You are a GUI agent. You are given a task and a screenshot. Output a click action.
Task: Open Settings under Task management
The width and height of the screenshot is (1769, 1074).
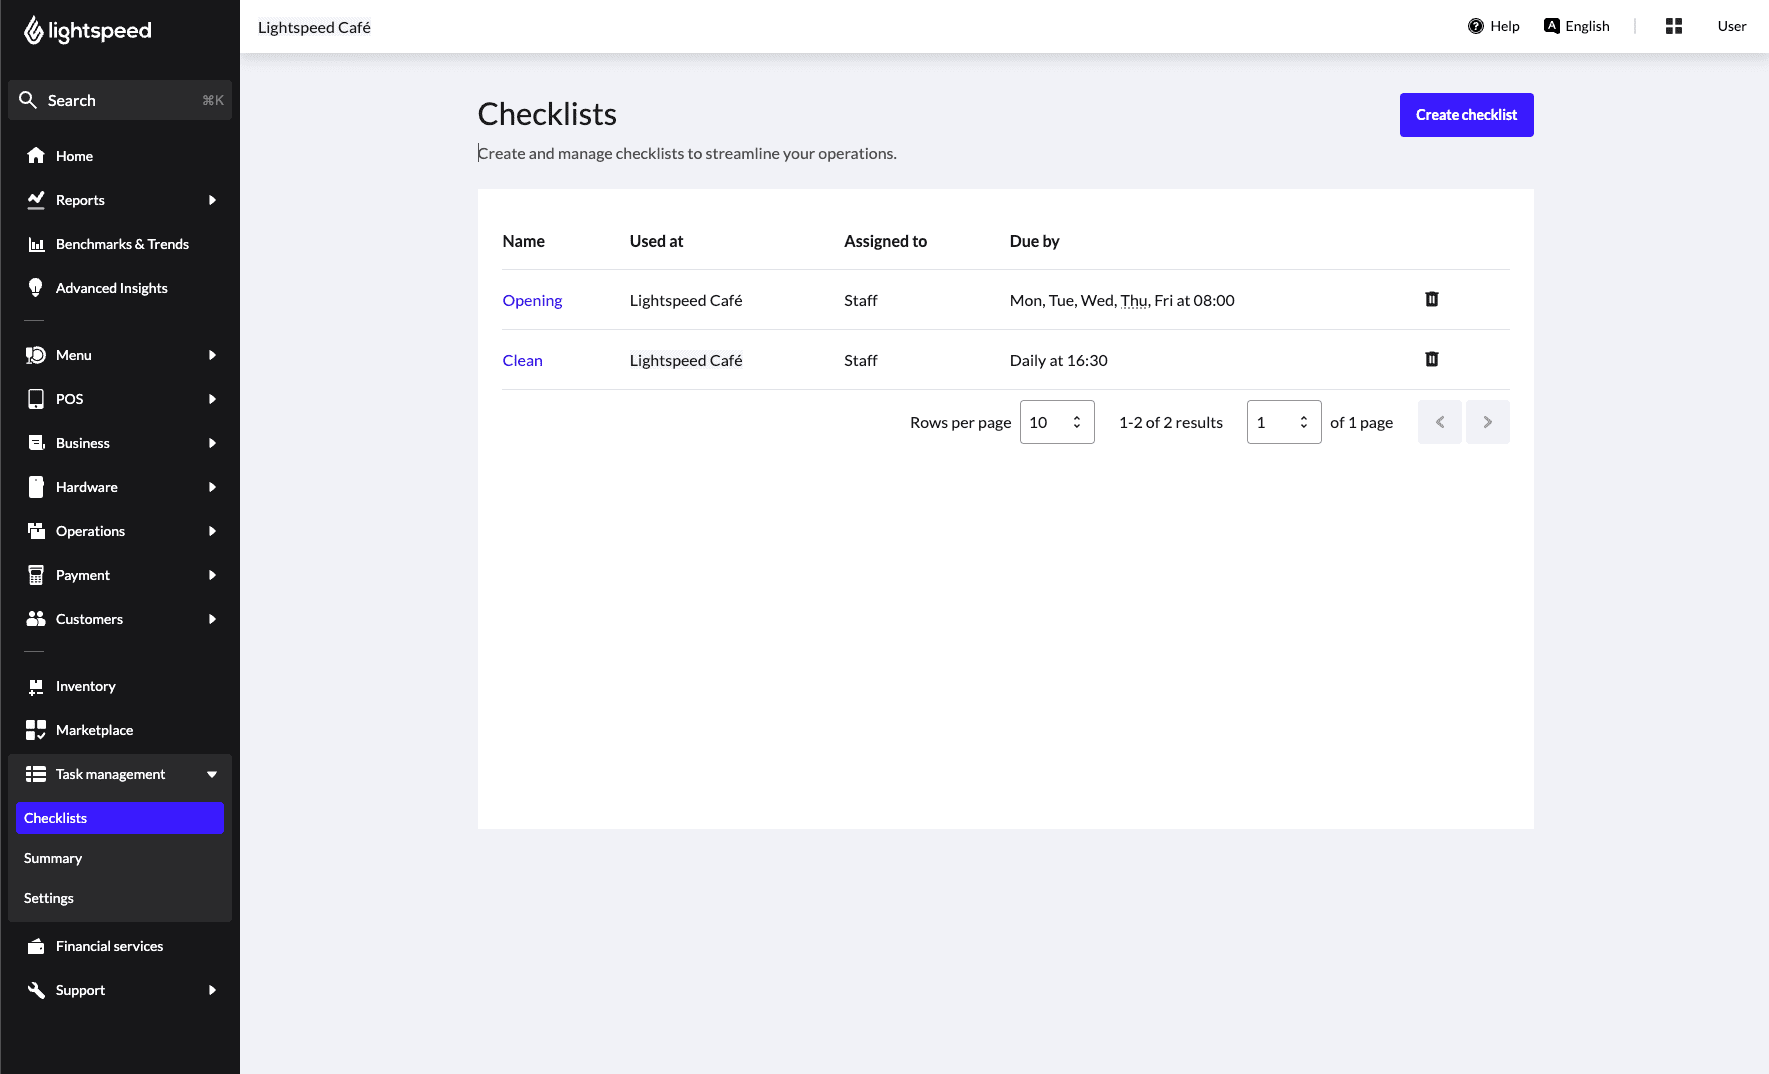[48, 898]
